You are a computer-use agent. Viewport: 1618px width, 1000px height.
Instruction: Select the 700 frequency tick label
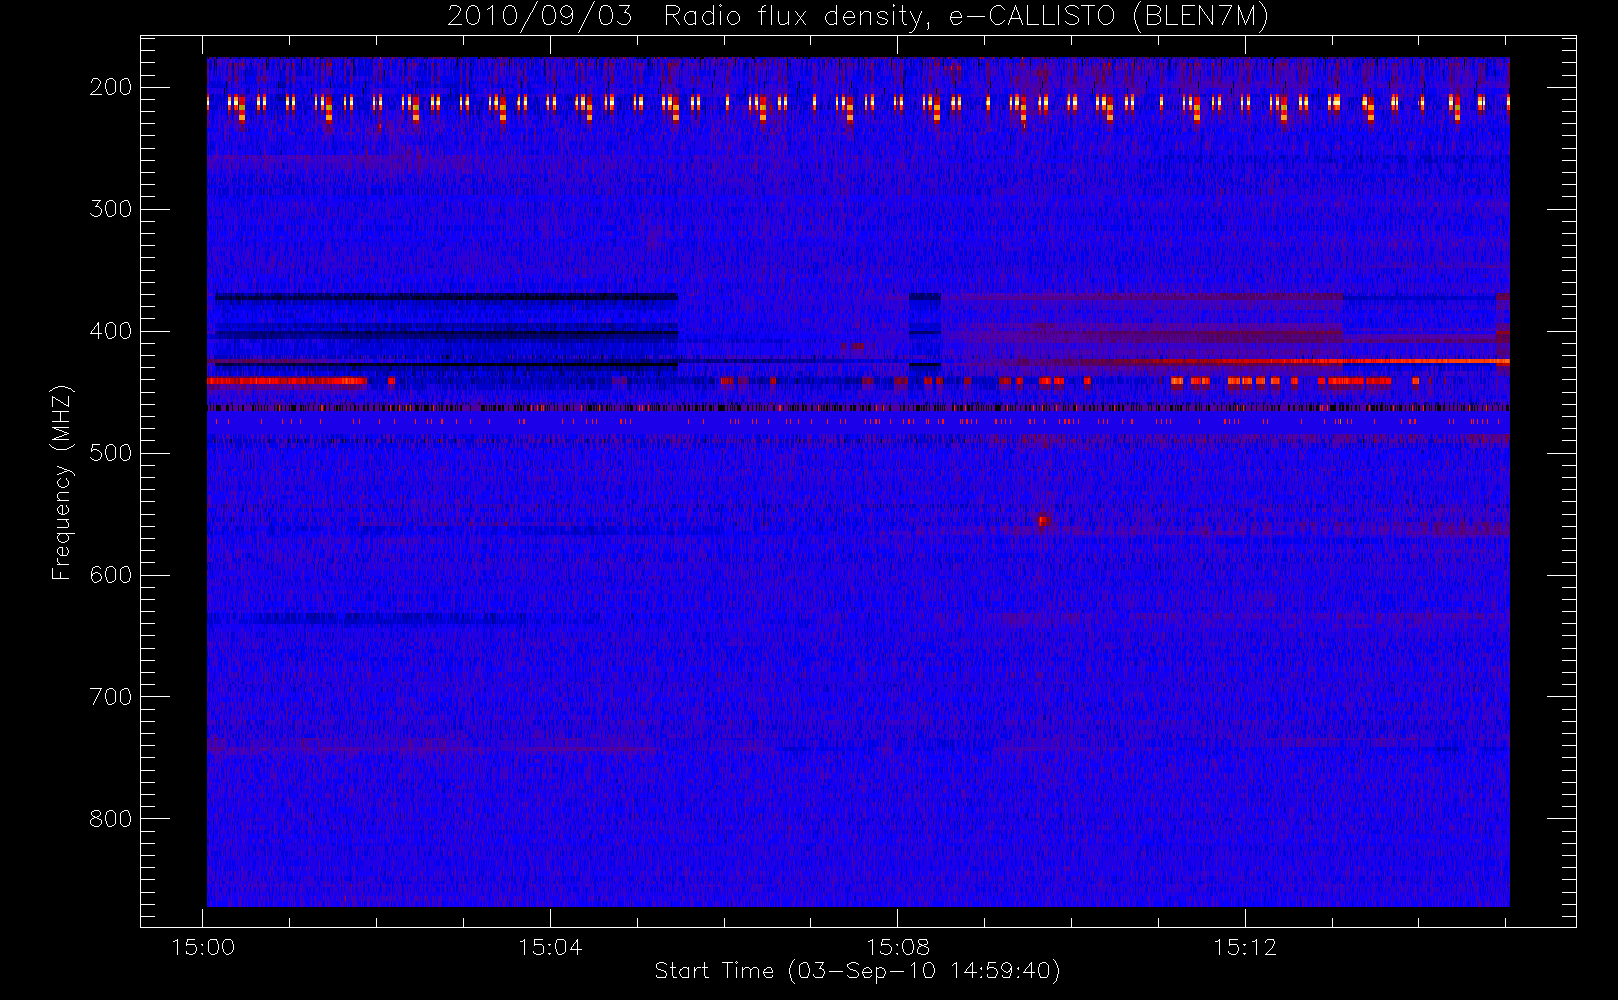click(x=110, y=697)
